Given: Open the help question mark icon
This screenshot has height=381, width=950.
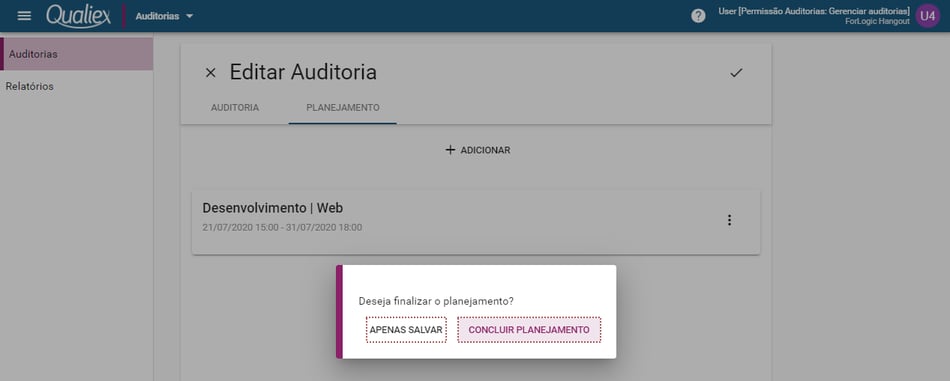Looking at the screenshot, I should coord(698,16).
